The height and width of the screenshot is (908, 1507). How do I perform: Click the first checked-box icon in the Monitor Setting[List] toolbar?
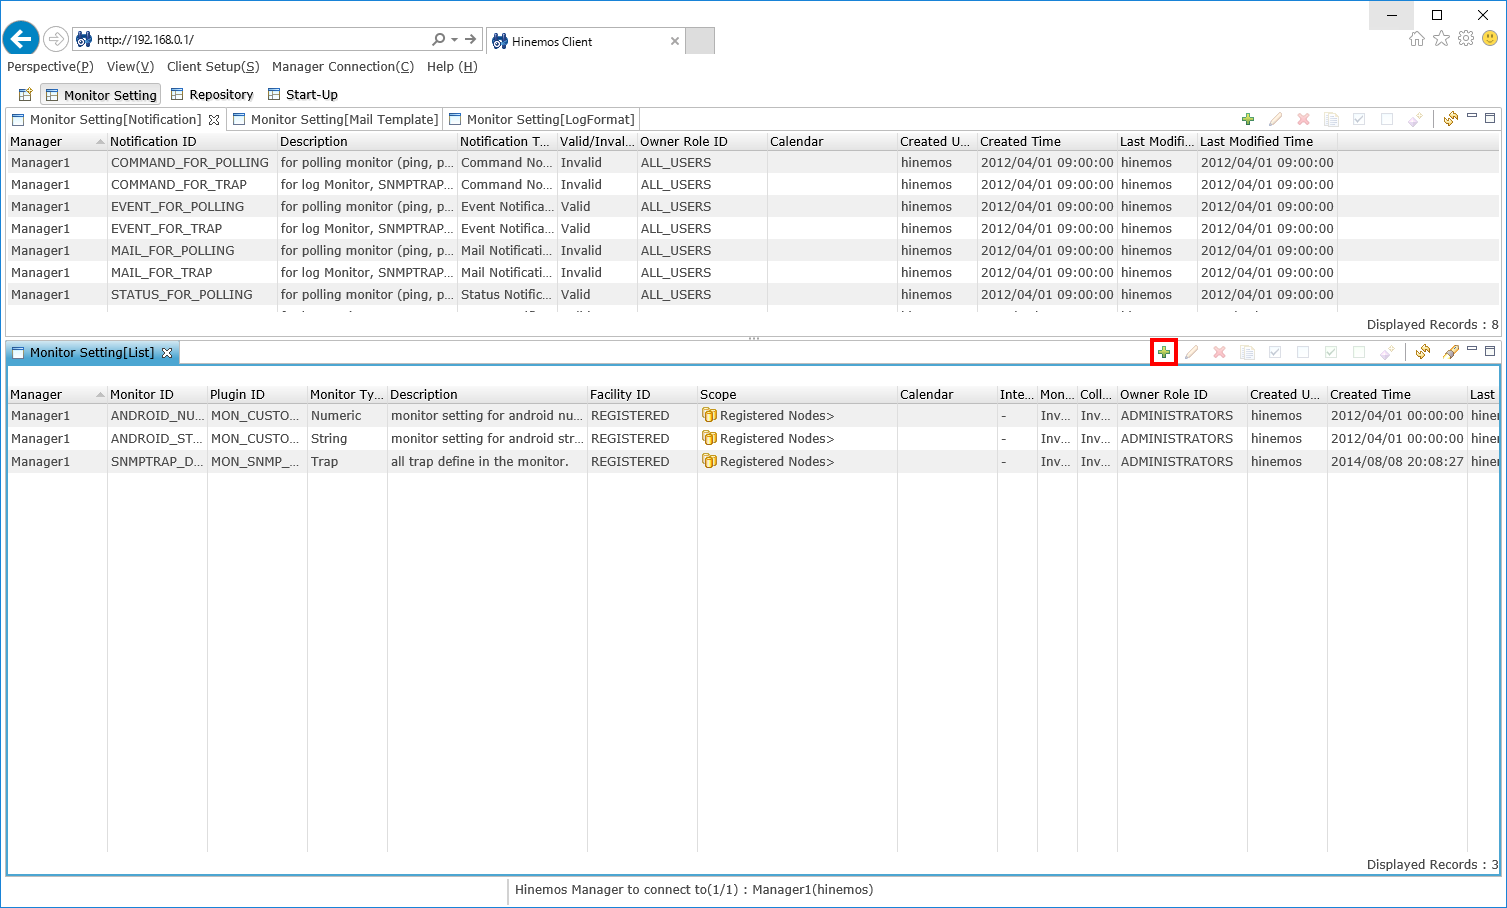(1275, 352)
